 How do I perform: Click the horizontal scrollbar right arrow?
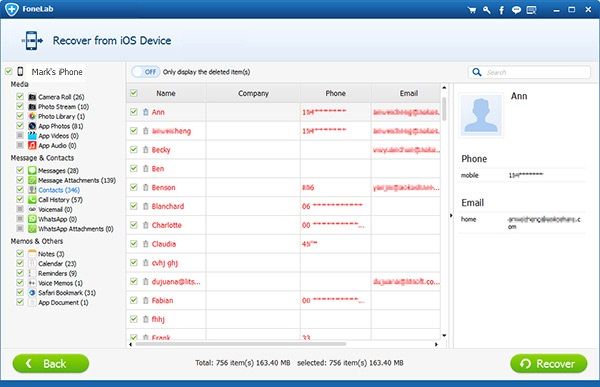pos(436,344)
